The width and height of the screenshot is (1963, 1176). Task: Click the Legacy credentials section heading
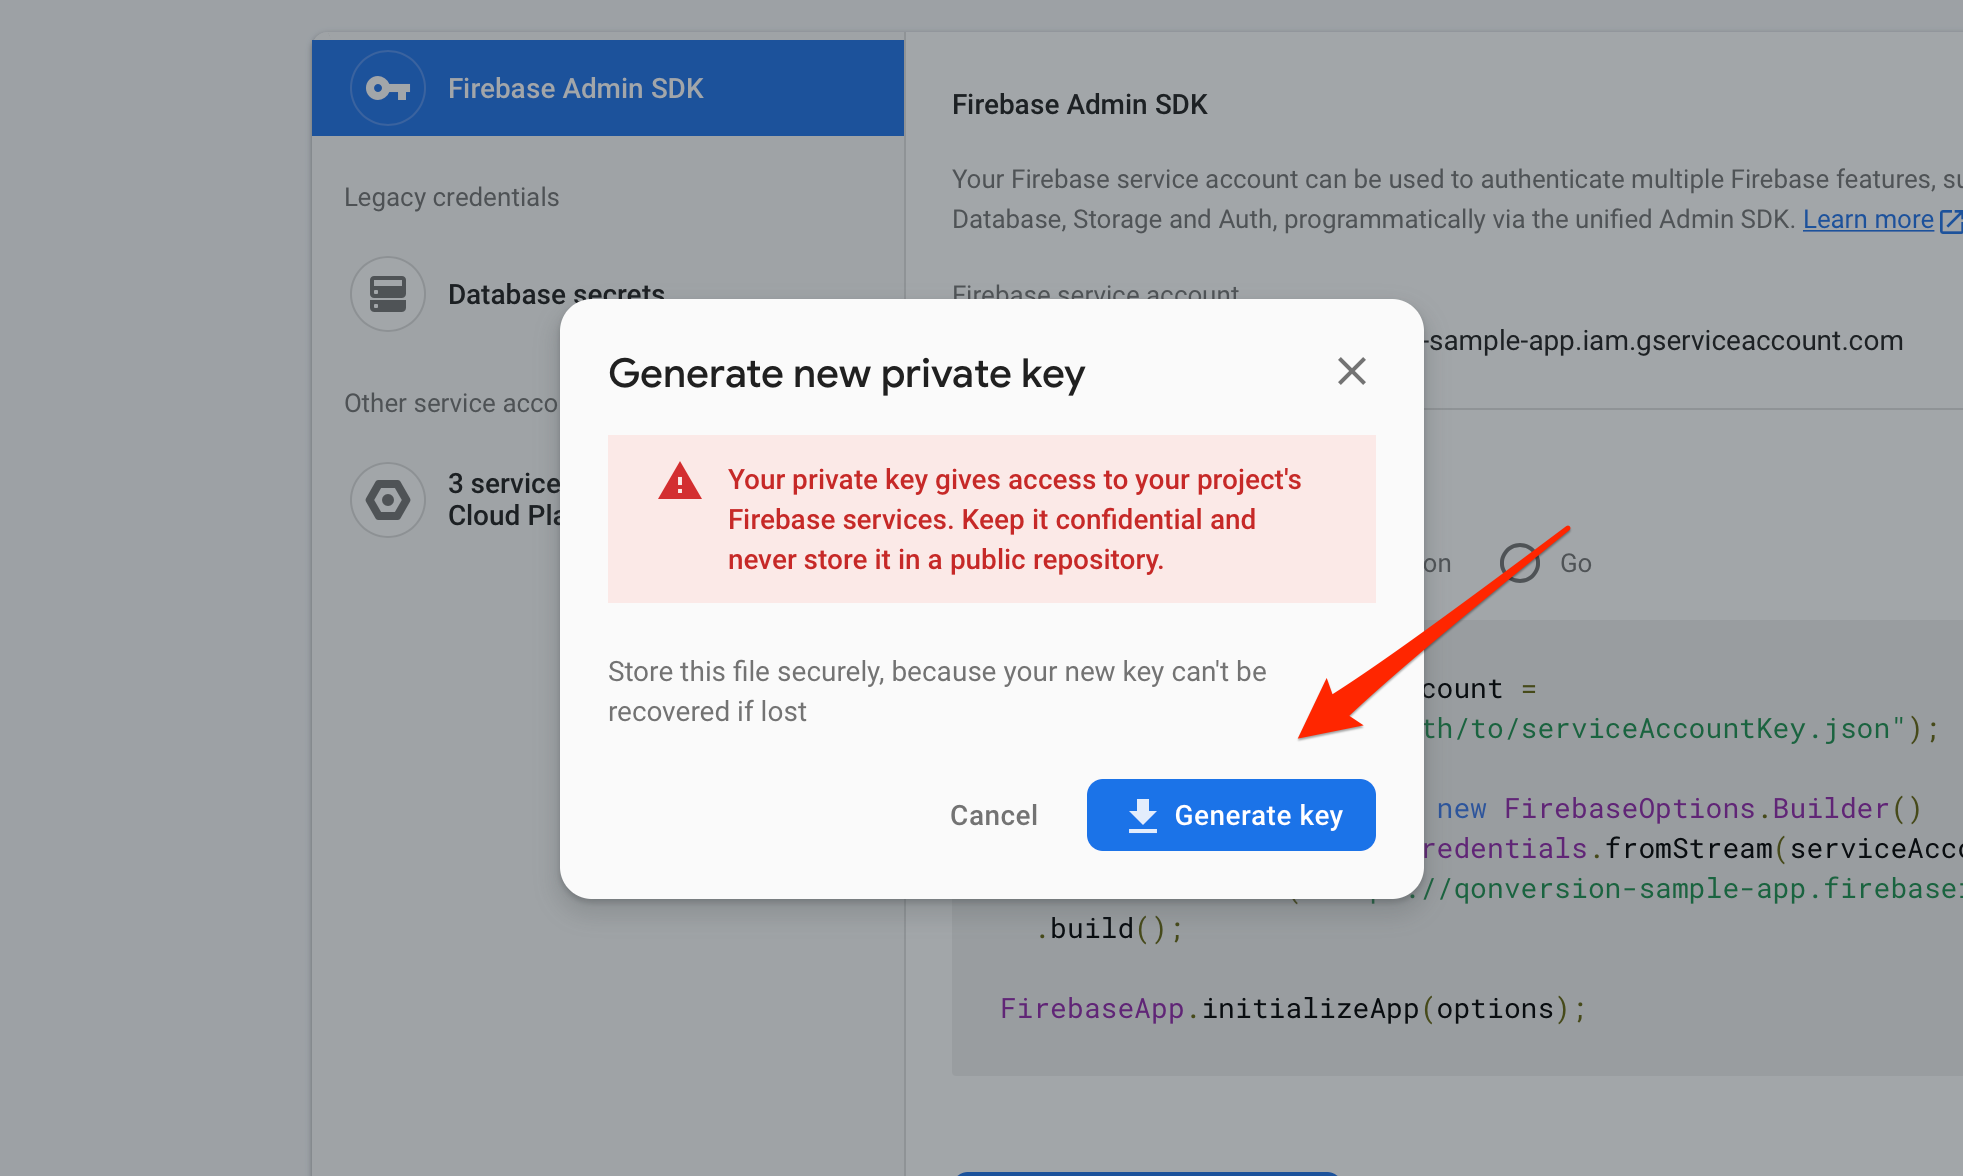click(x=451, y=198)
